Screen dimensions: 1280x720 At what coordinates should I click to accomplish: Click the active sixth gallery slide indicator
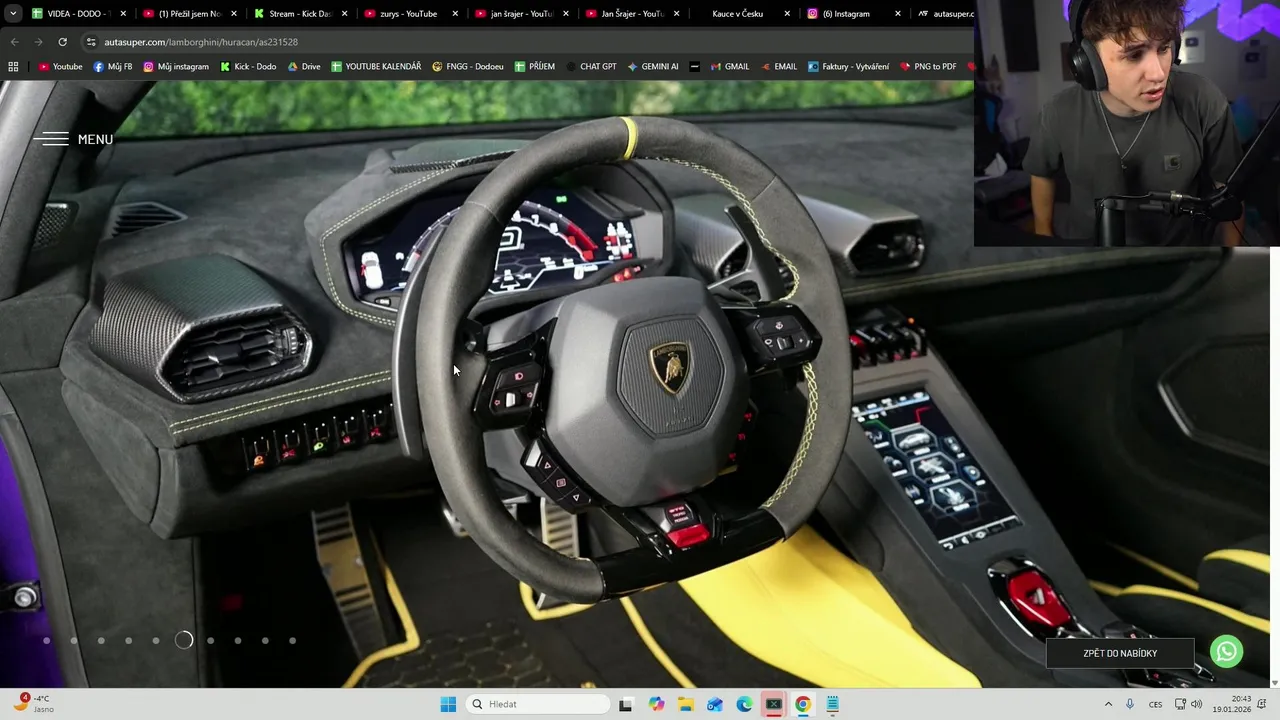click(x=184, y=640)
